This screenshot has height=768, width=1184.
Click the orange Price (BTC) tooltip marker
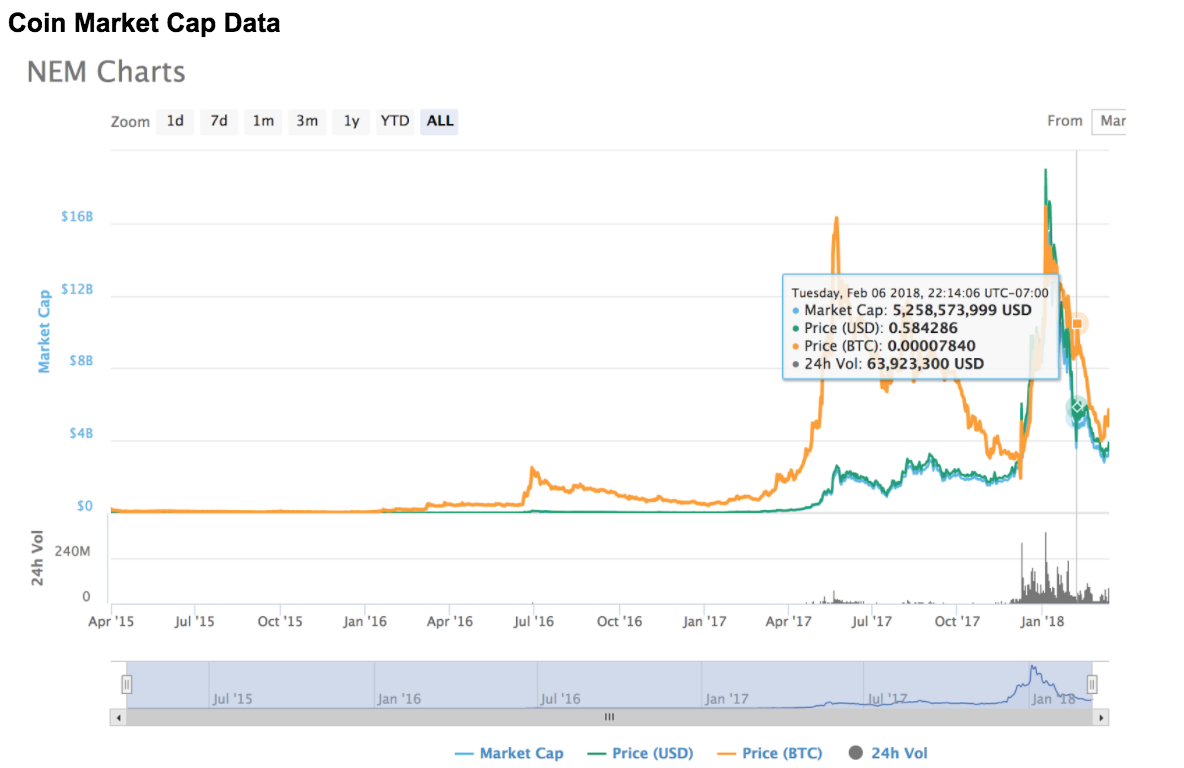pyautogui.click(x=1078, y=324)
